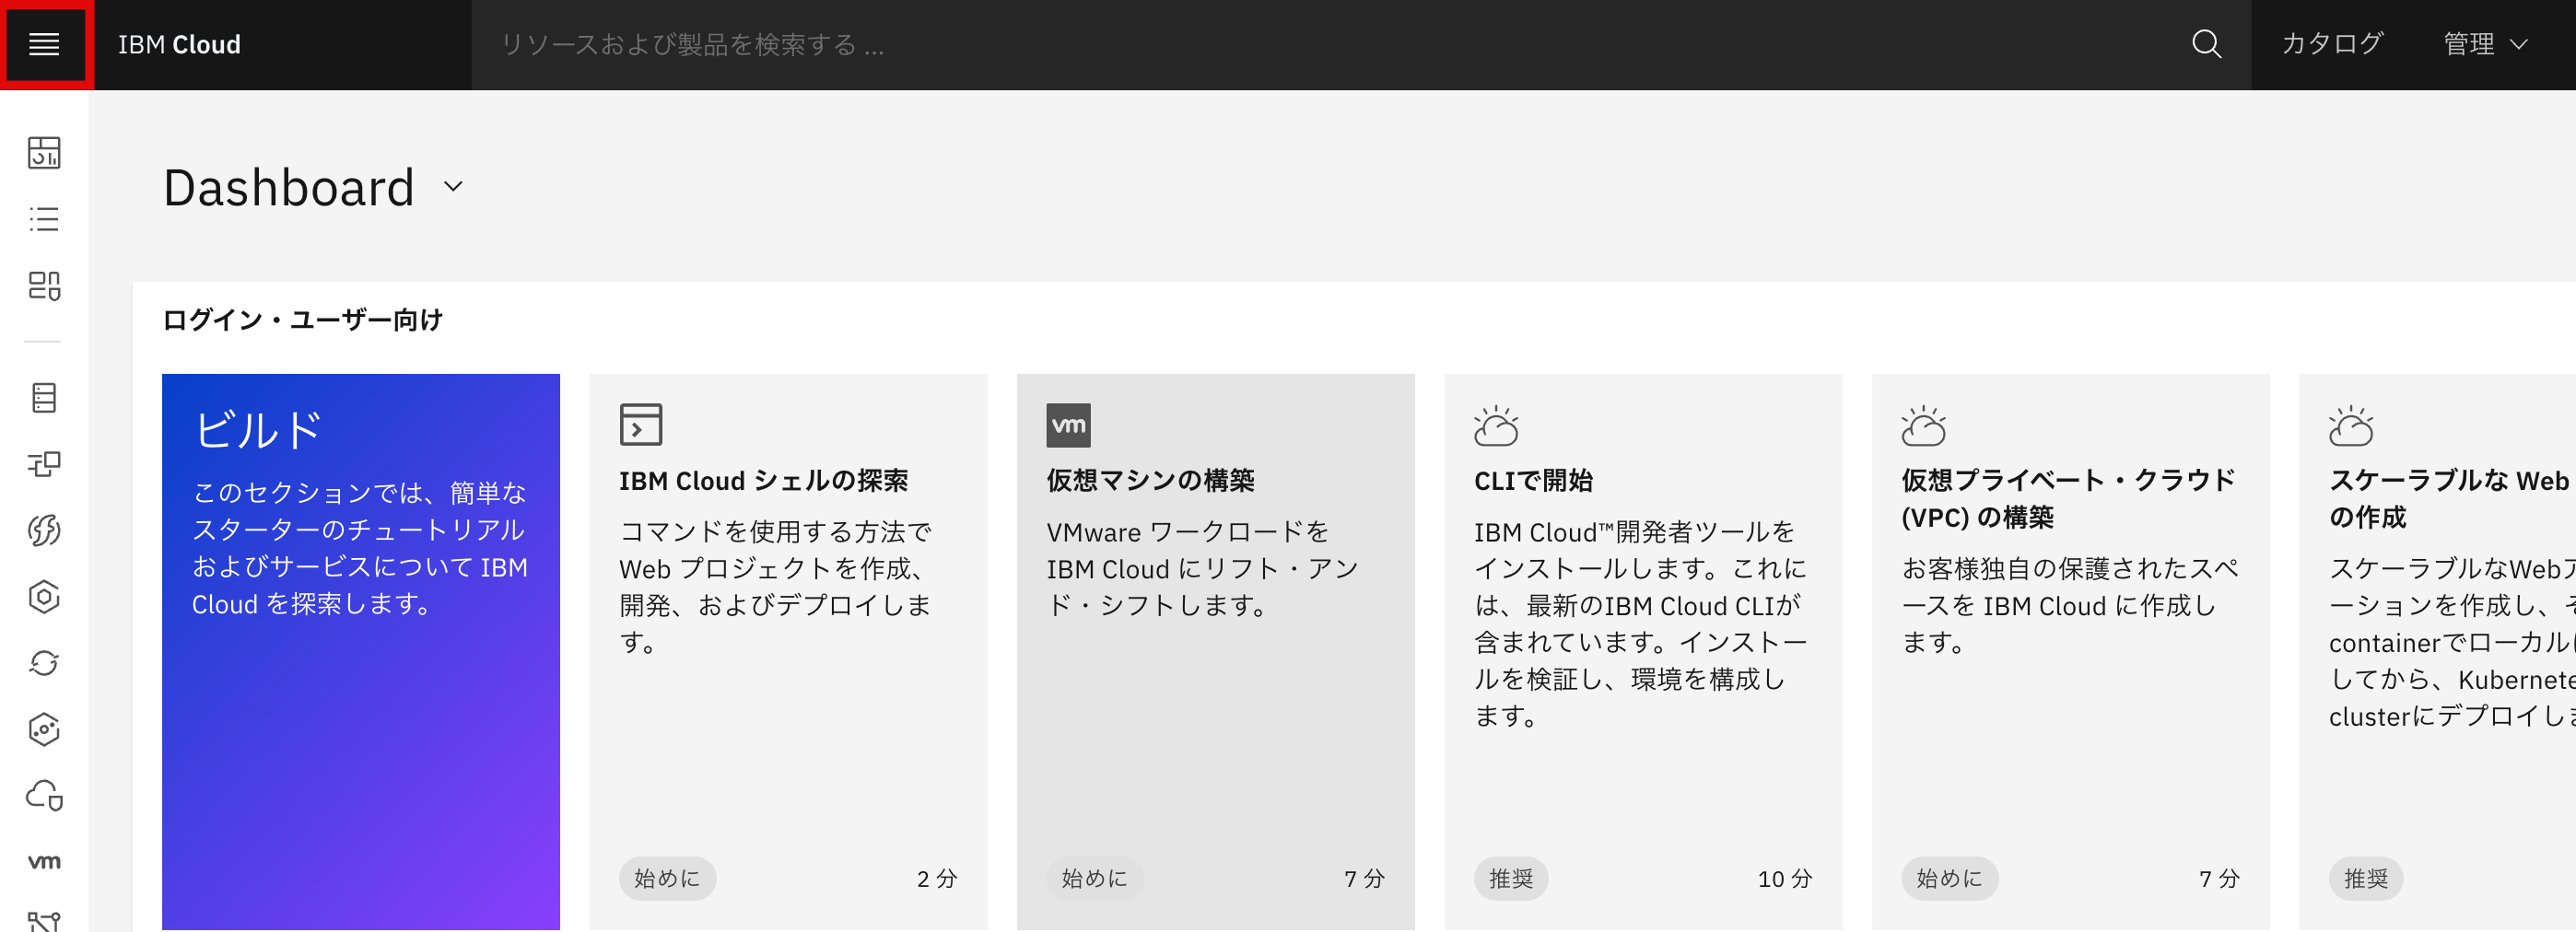Select the Cloud Functions icon in the sidebar
This screenshot has width=2576, height=932.
(x=44, y=530)
